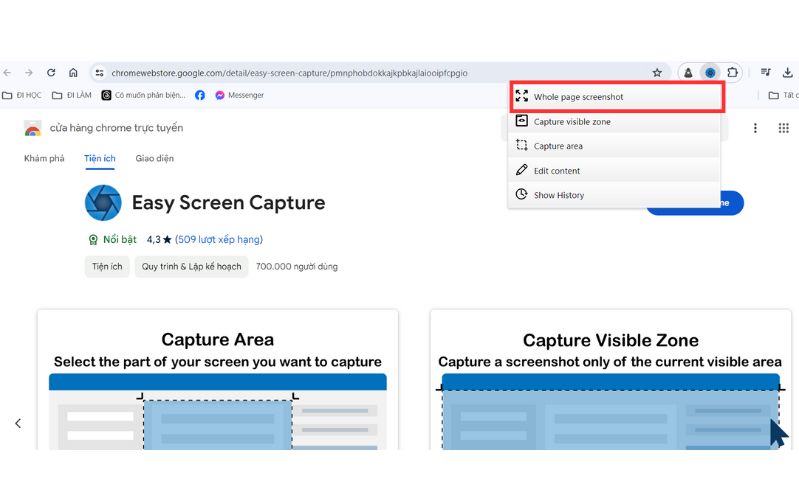View site information icon in address bar

point(99,73)
